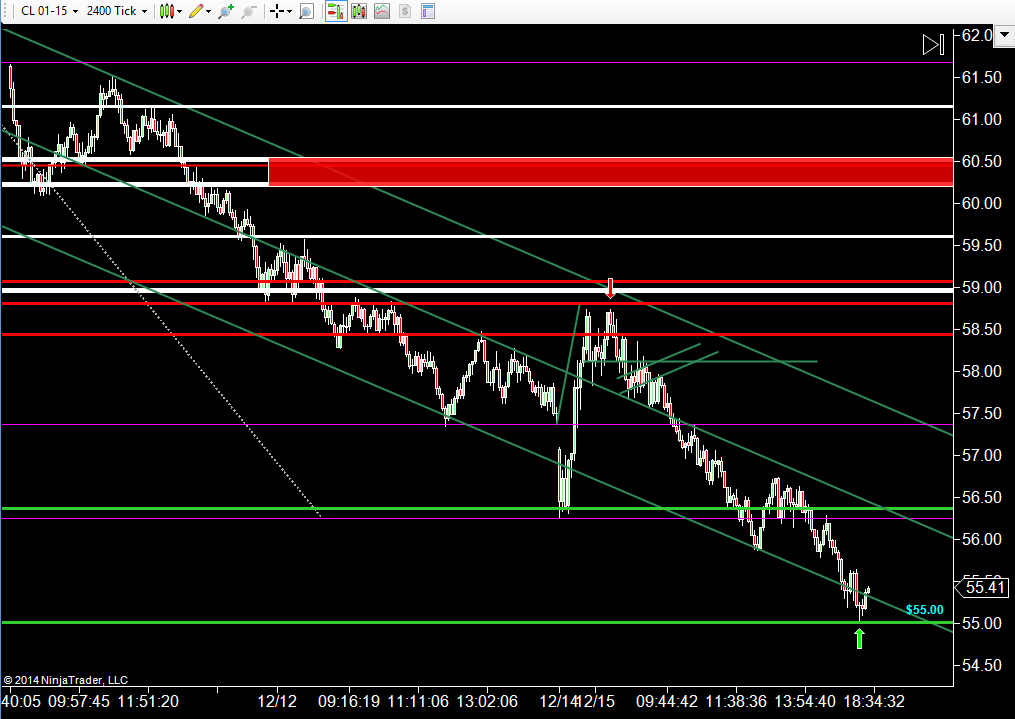Open the chart properties icon
Image resolution: width=1015 pixels, height=719 pixels.
point(428,11)
